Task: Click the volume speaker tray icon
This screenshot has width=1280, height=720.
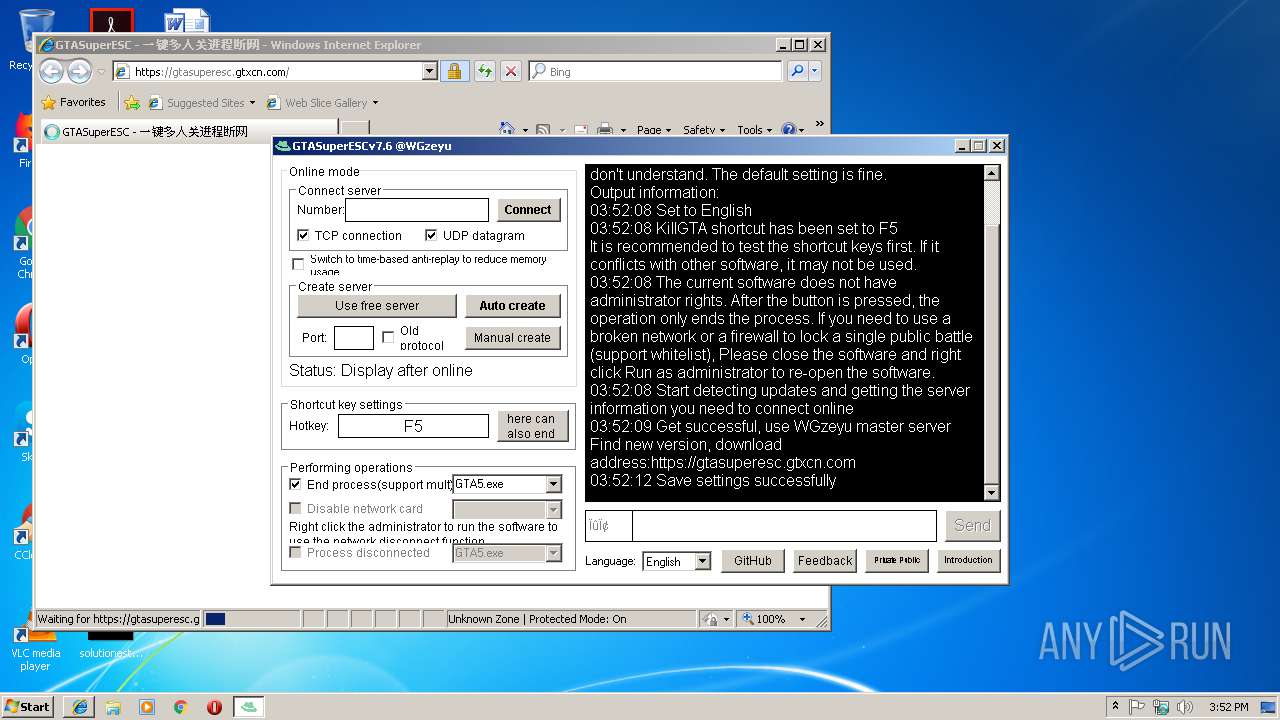Action: click(x=1184, y=706)
